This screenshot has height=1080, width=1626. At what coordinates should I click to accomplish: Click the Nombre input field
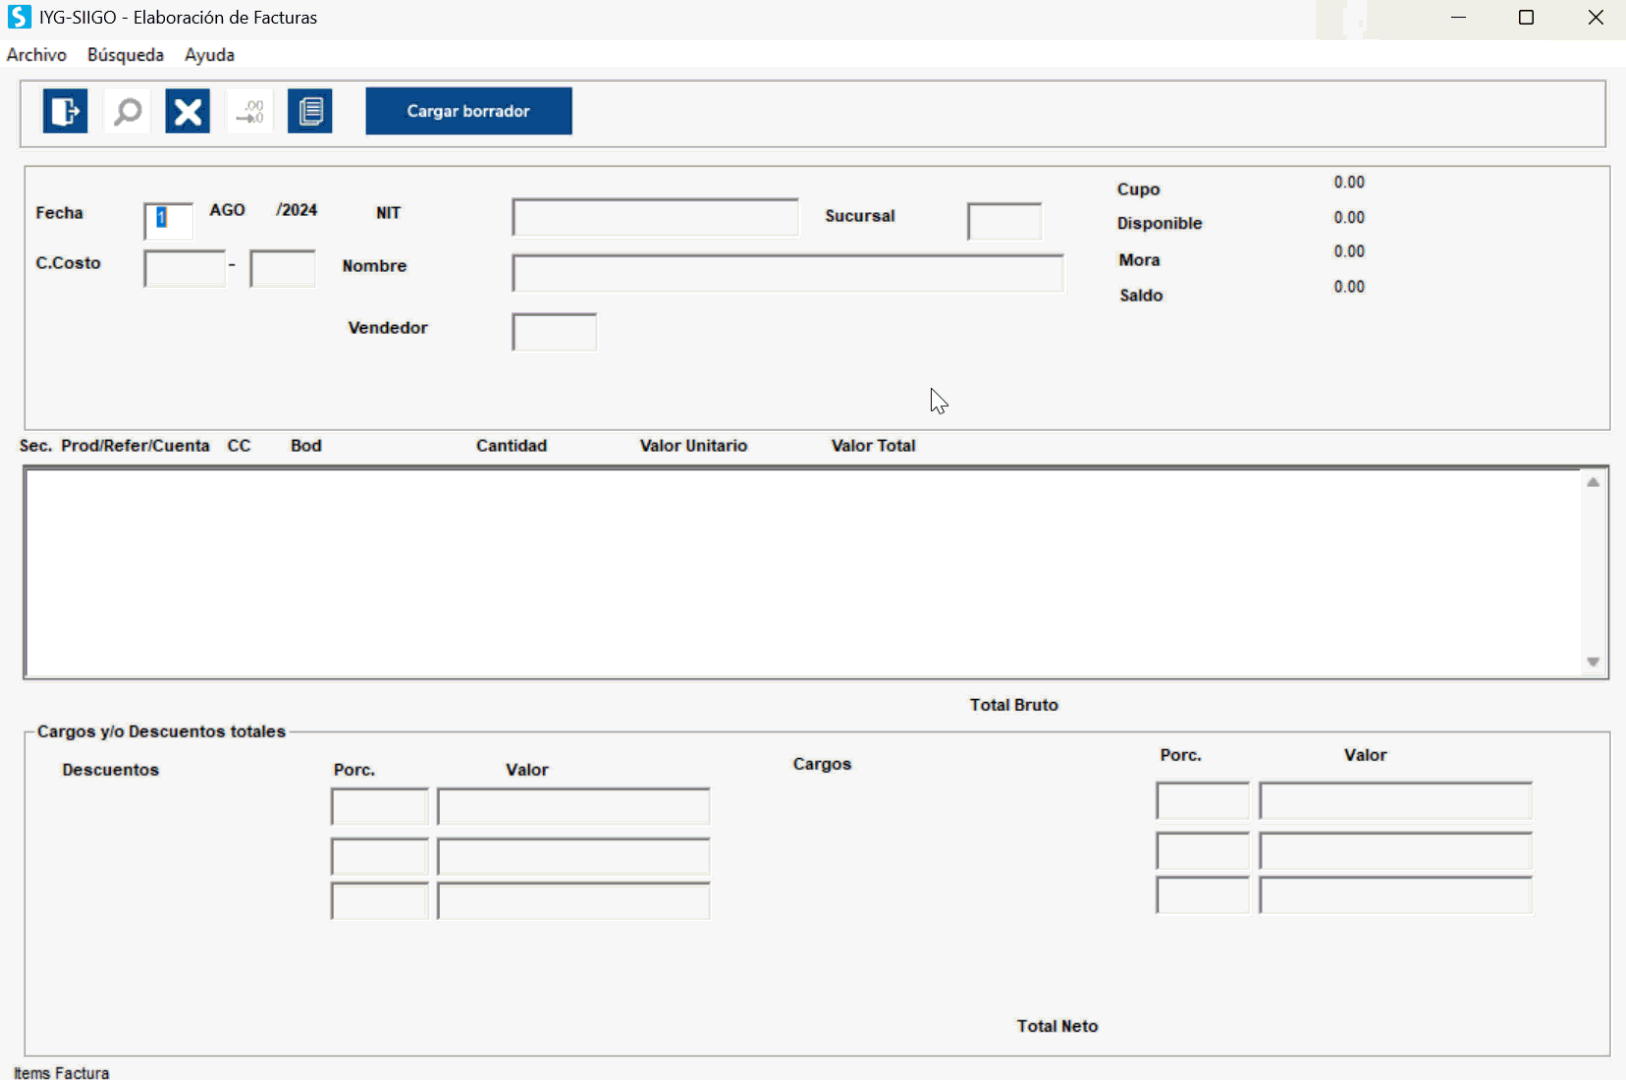788,273
